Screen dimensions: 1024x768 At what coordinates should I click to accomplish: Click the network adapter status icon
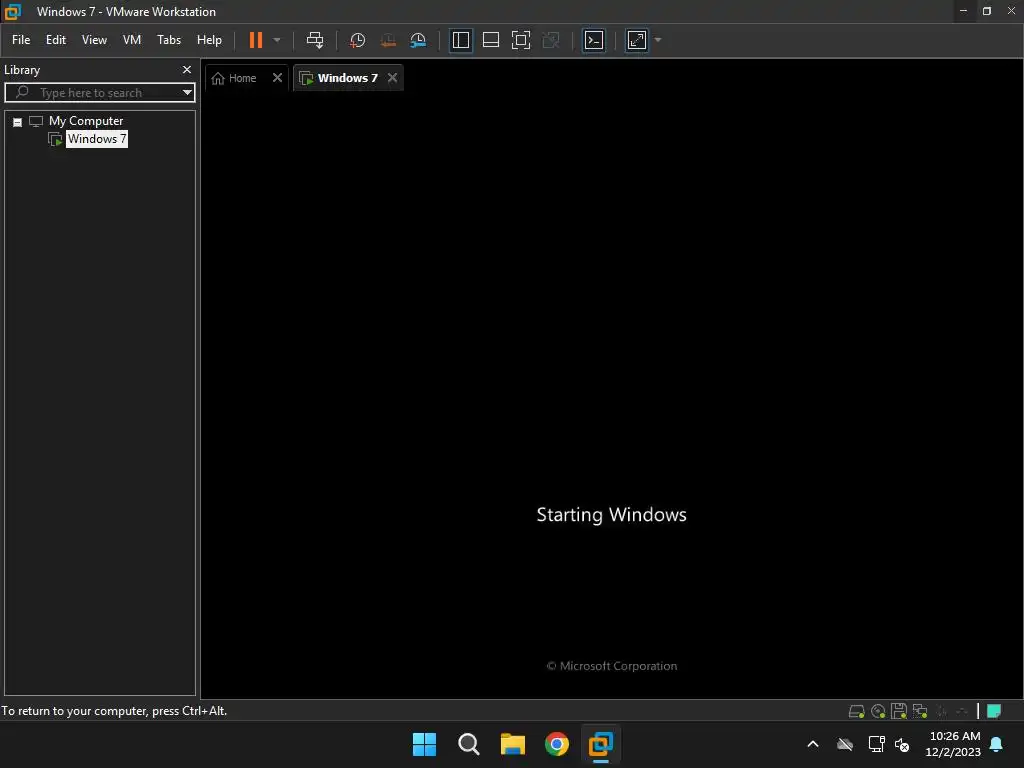coord(920,711)
